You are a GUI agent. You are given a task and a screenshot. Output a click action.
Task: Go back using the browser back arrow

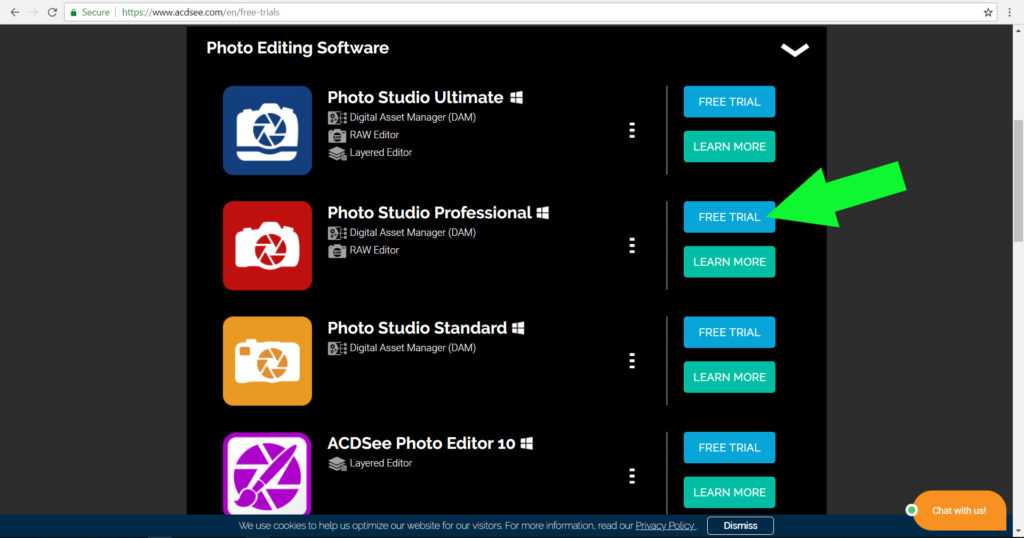click(x=14, y=12)
